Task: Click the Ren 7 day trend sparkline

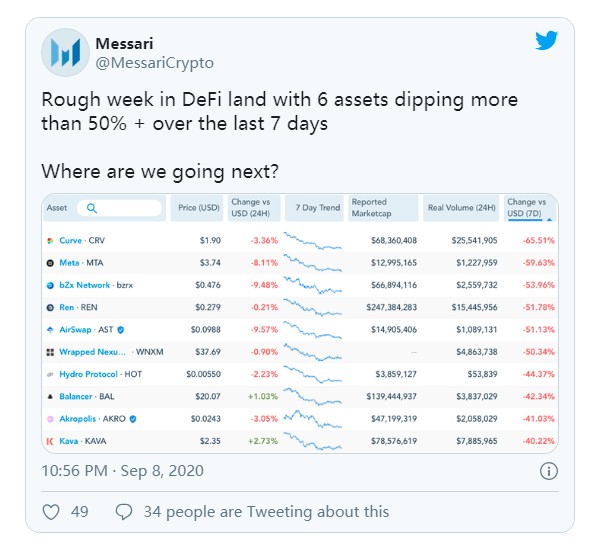Action: click(312, 308)
